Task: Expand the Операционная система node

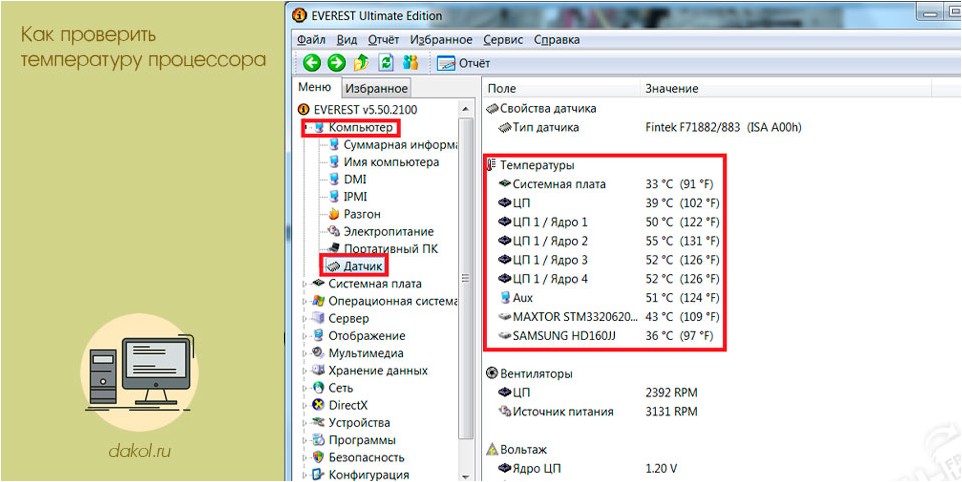Action: coord(306,301)
